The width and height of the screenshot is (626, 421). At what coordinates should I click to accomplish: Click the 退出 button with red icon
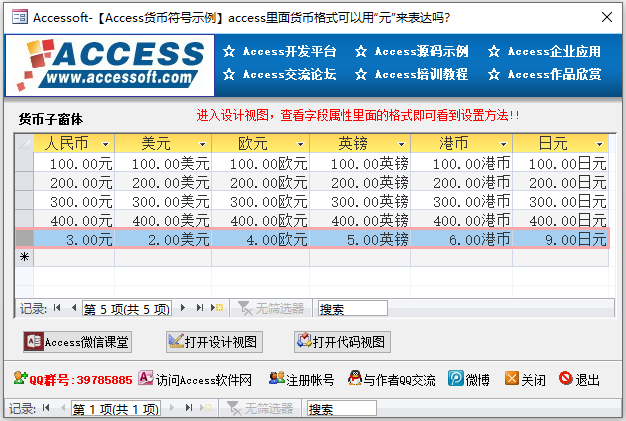coord(579,379)
